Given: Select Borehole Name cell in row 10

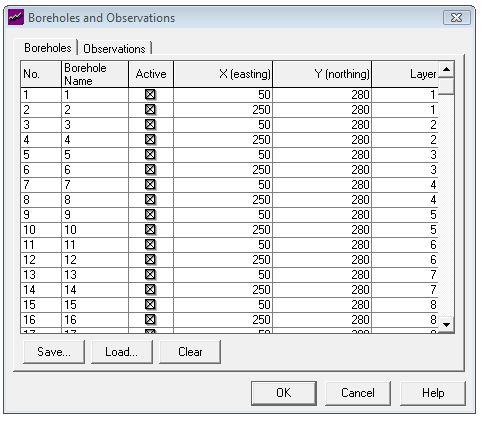Looking at the screenshot, I should pyautogui.click(x=95, y=230).
